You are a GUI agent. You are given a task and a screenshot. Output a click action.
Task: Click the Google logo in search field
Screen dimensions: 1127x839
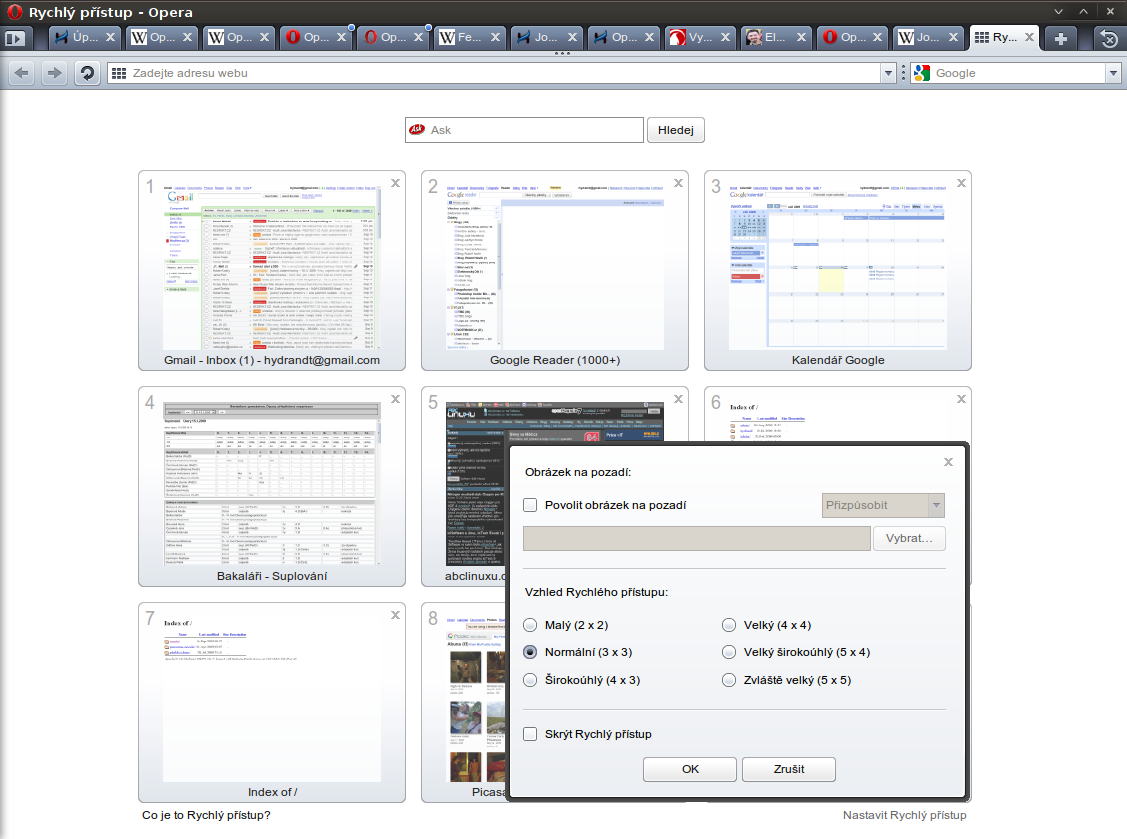[x=921, y=73]
